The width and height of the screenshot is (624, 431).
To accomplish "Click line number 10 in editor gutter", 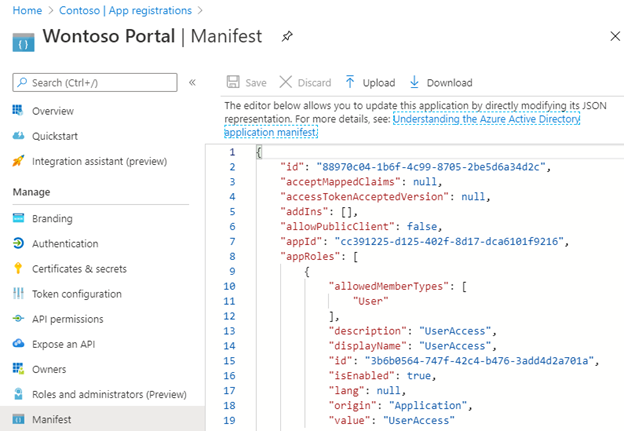I will tap(229, 286).
